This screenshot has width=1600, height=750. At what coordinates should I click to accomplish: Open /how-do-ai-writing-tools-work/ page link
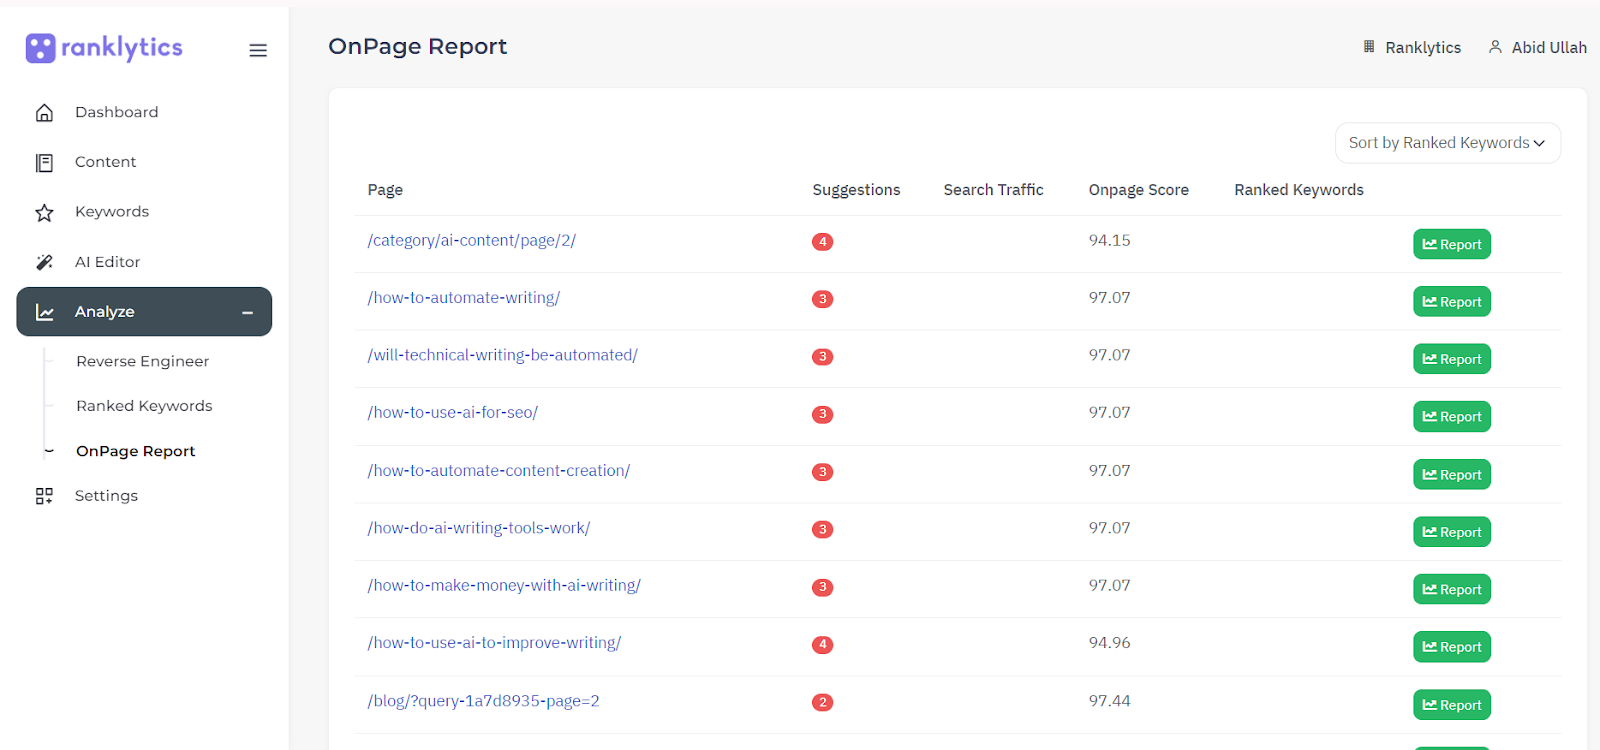(x=478, y=528)
